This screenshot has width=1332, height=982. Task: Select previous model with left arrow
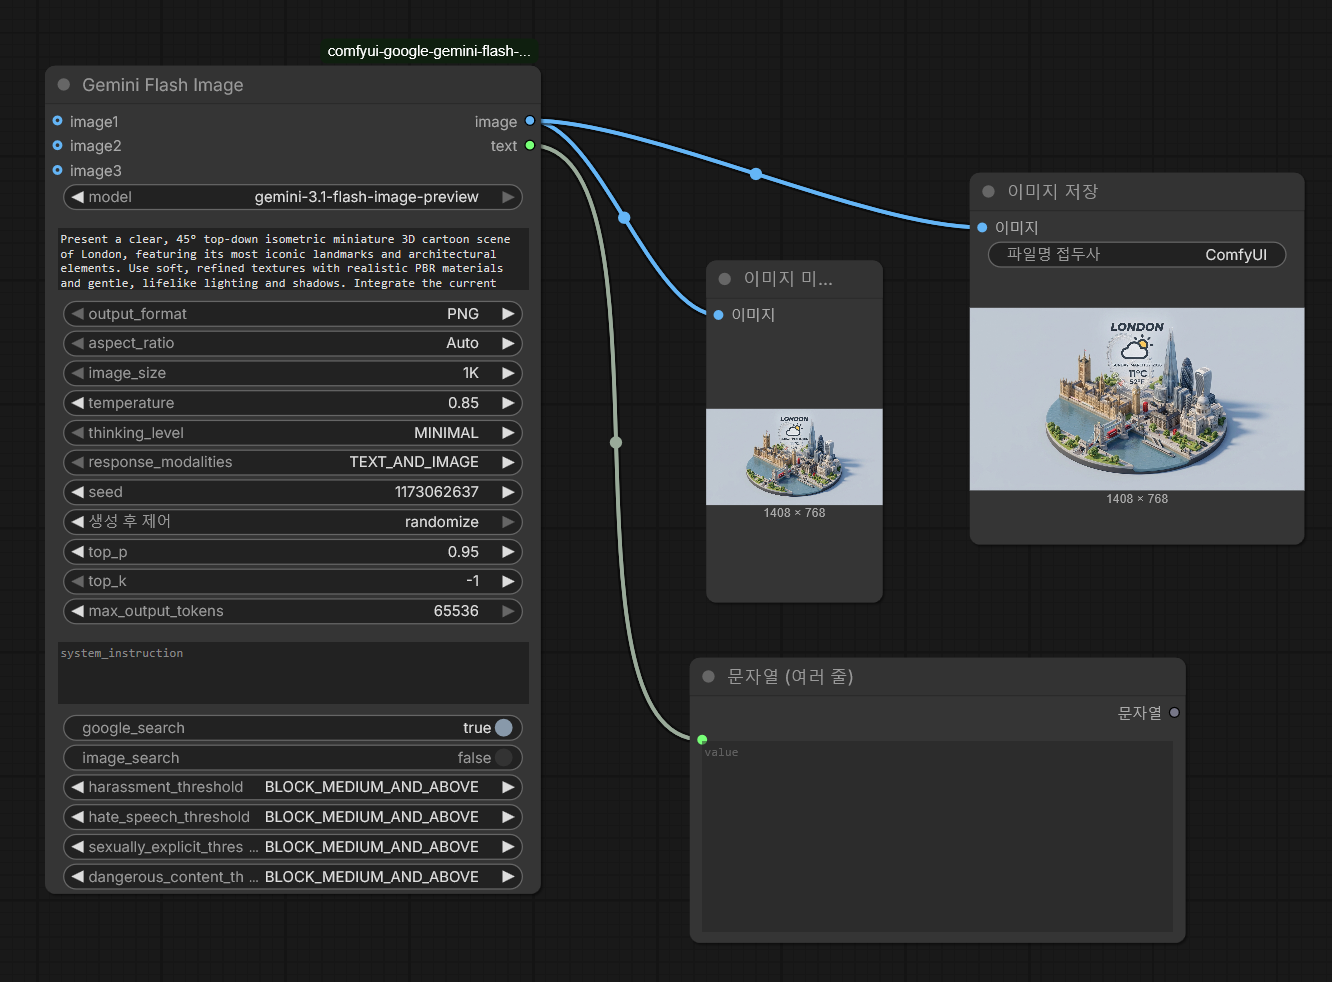click(77, 197)
